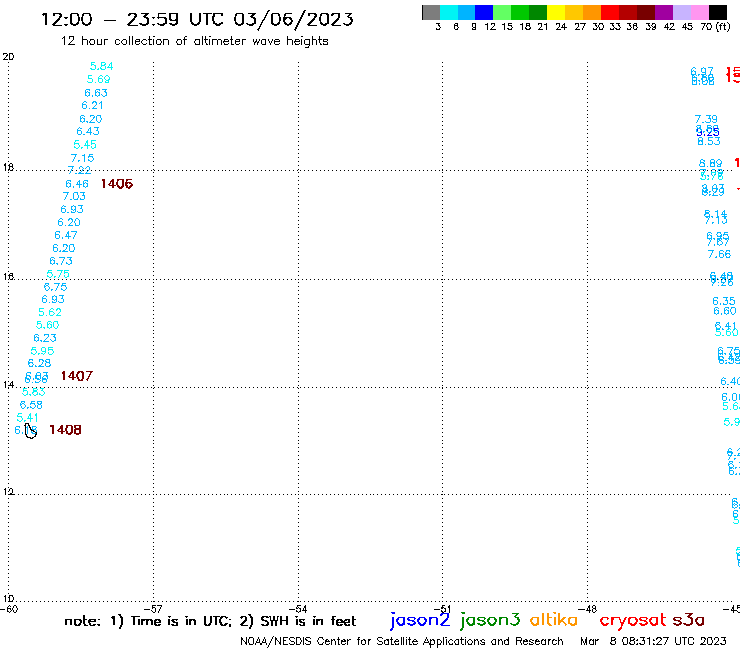Click the wave height value '6.28'
The image size is (740, 650).
coord(39,363)
